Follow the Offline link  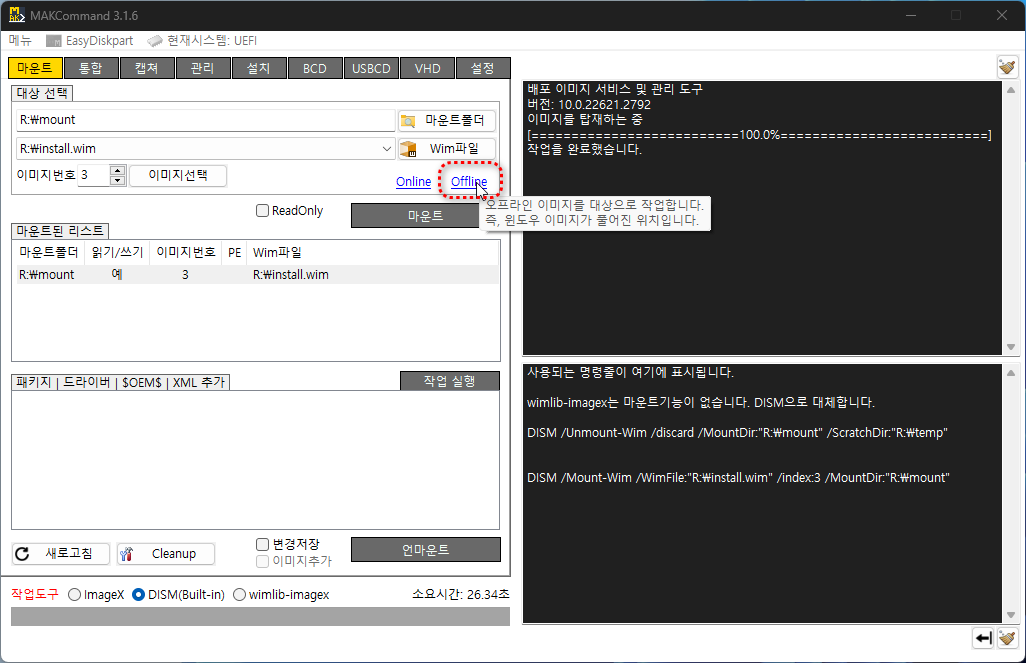pyautogui.click(x=469, y=181)
